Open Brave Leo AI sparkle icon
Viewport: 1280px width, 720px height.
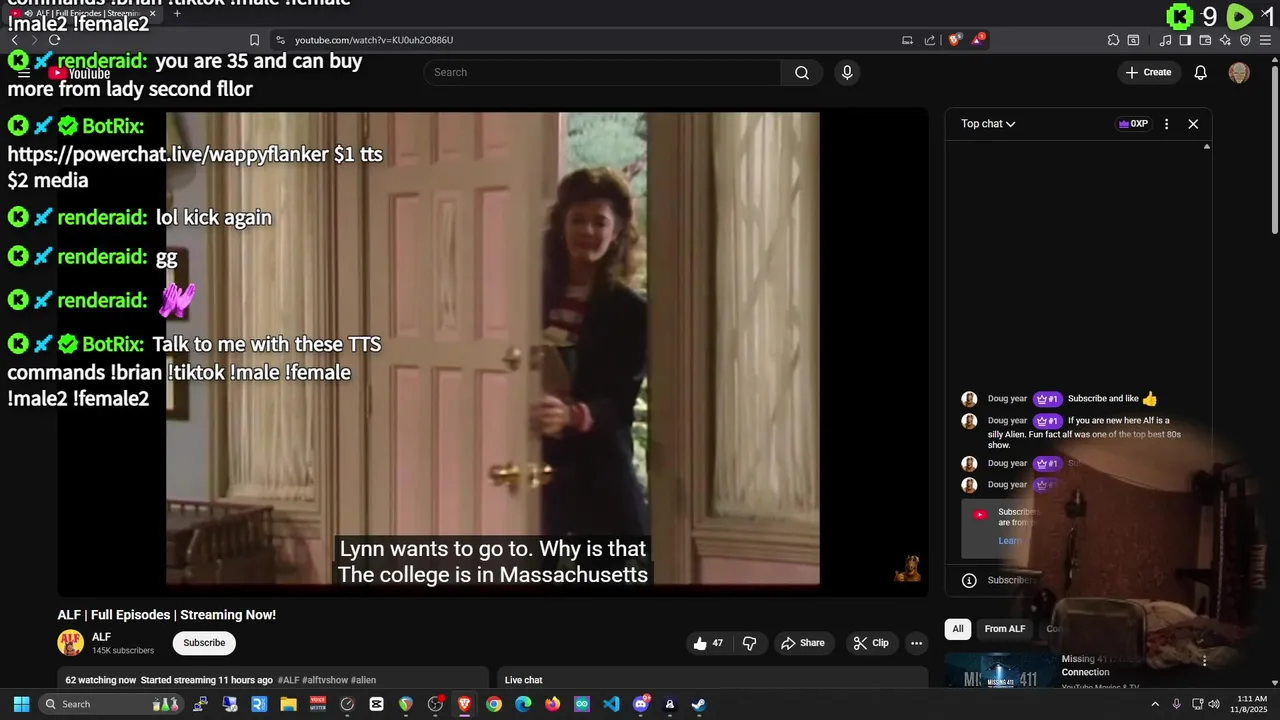[x=1225, y=40]
